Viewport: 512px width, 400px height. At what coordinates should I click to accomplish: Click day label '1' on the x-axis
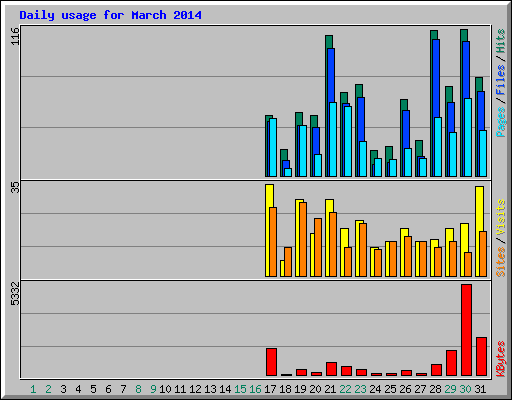point(33,389)
